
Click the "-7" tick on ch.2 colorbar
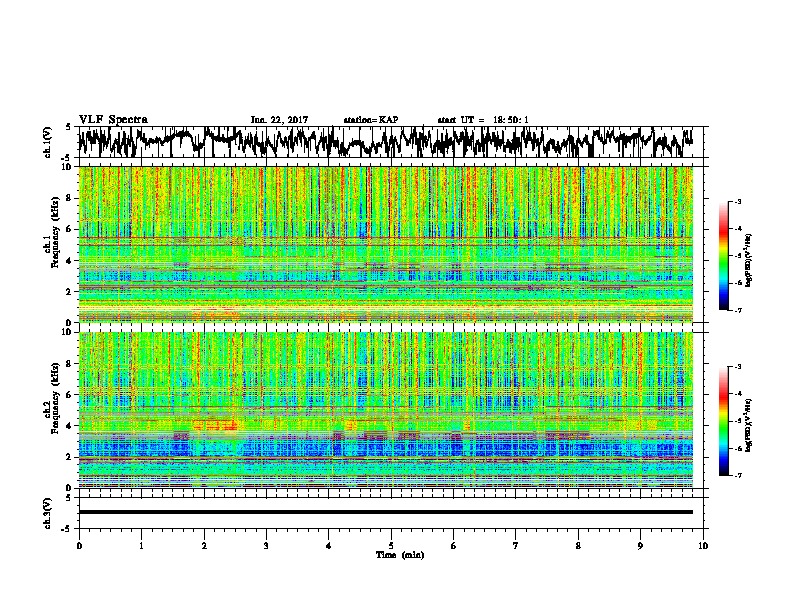[737, 475]
